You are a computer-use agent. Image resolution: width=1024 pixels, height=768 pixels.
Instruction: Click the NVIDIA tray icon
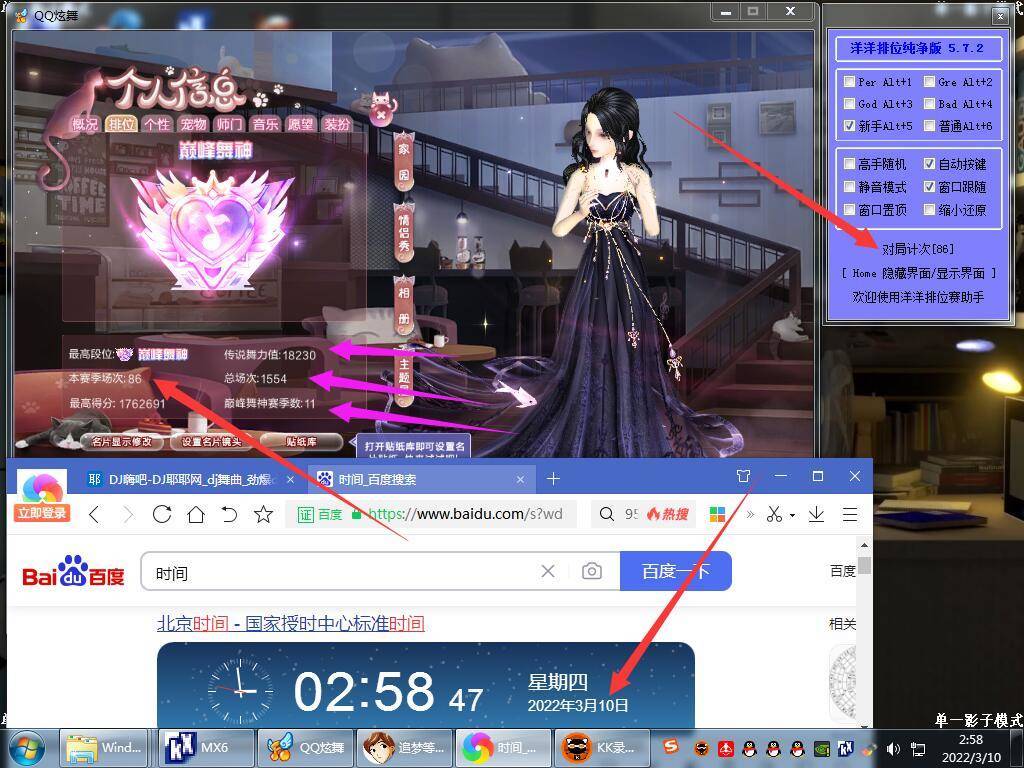(x=822, y=748)
